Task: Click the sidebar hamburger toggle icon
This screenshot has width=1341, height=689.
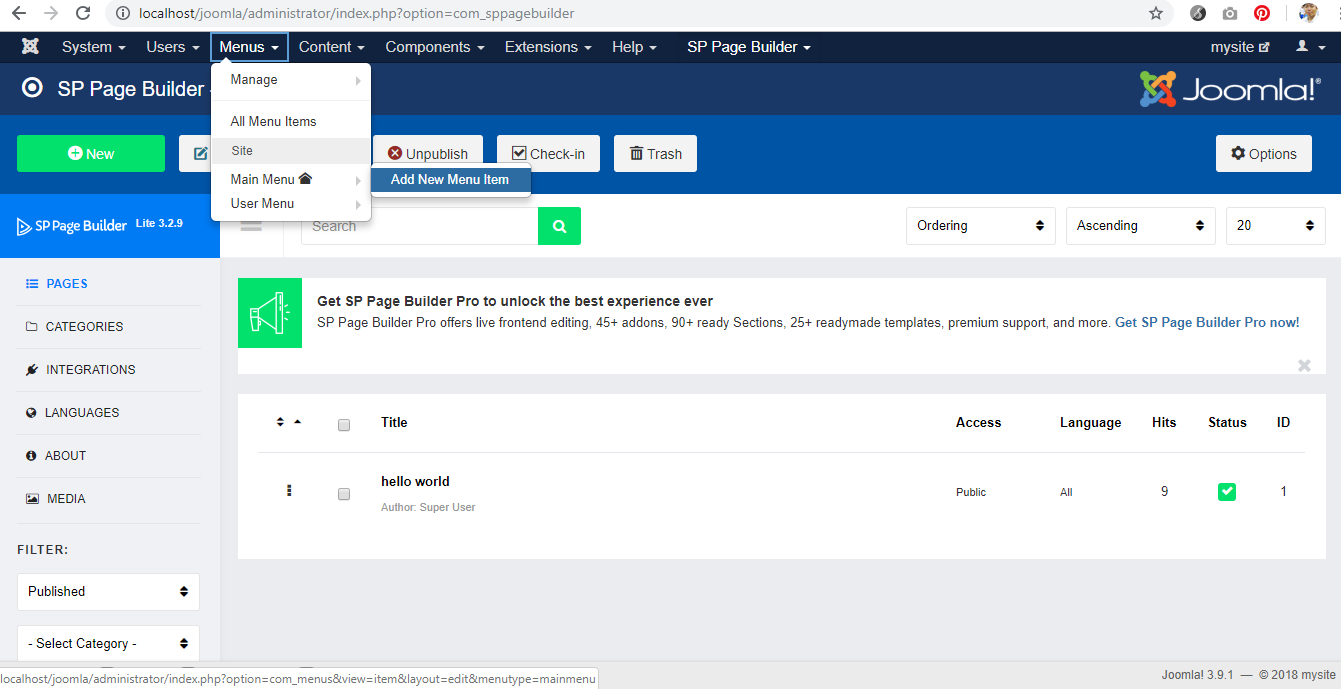Action: coord(251,226)
